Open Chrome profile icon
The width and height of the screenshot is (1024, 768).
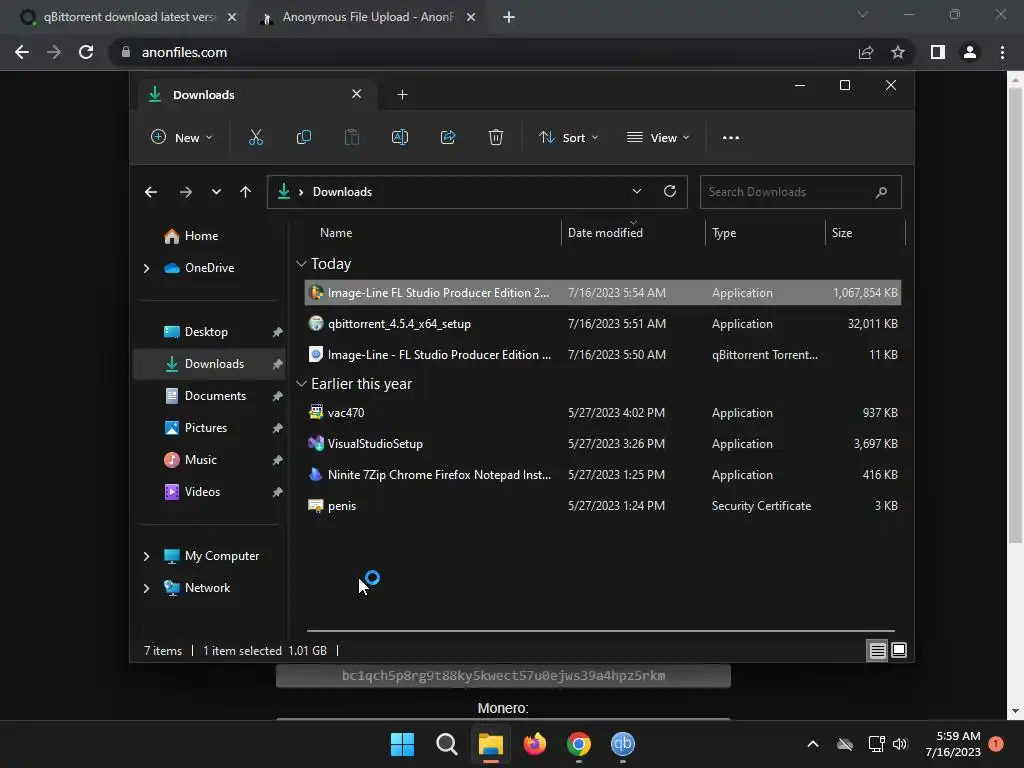pyautogui.click(x=970, y=52)
